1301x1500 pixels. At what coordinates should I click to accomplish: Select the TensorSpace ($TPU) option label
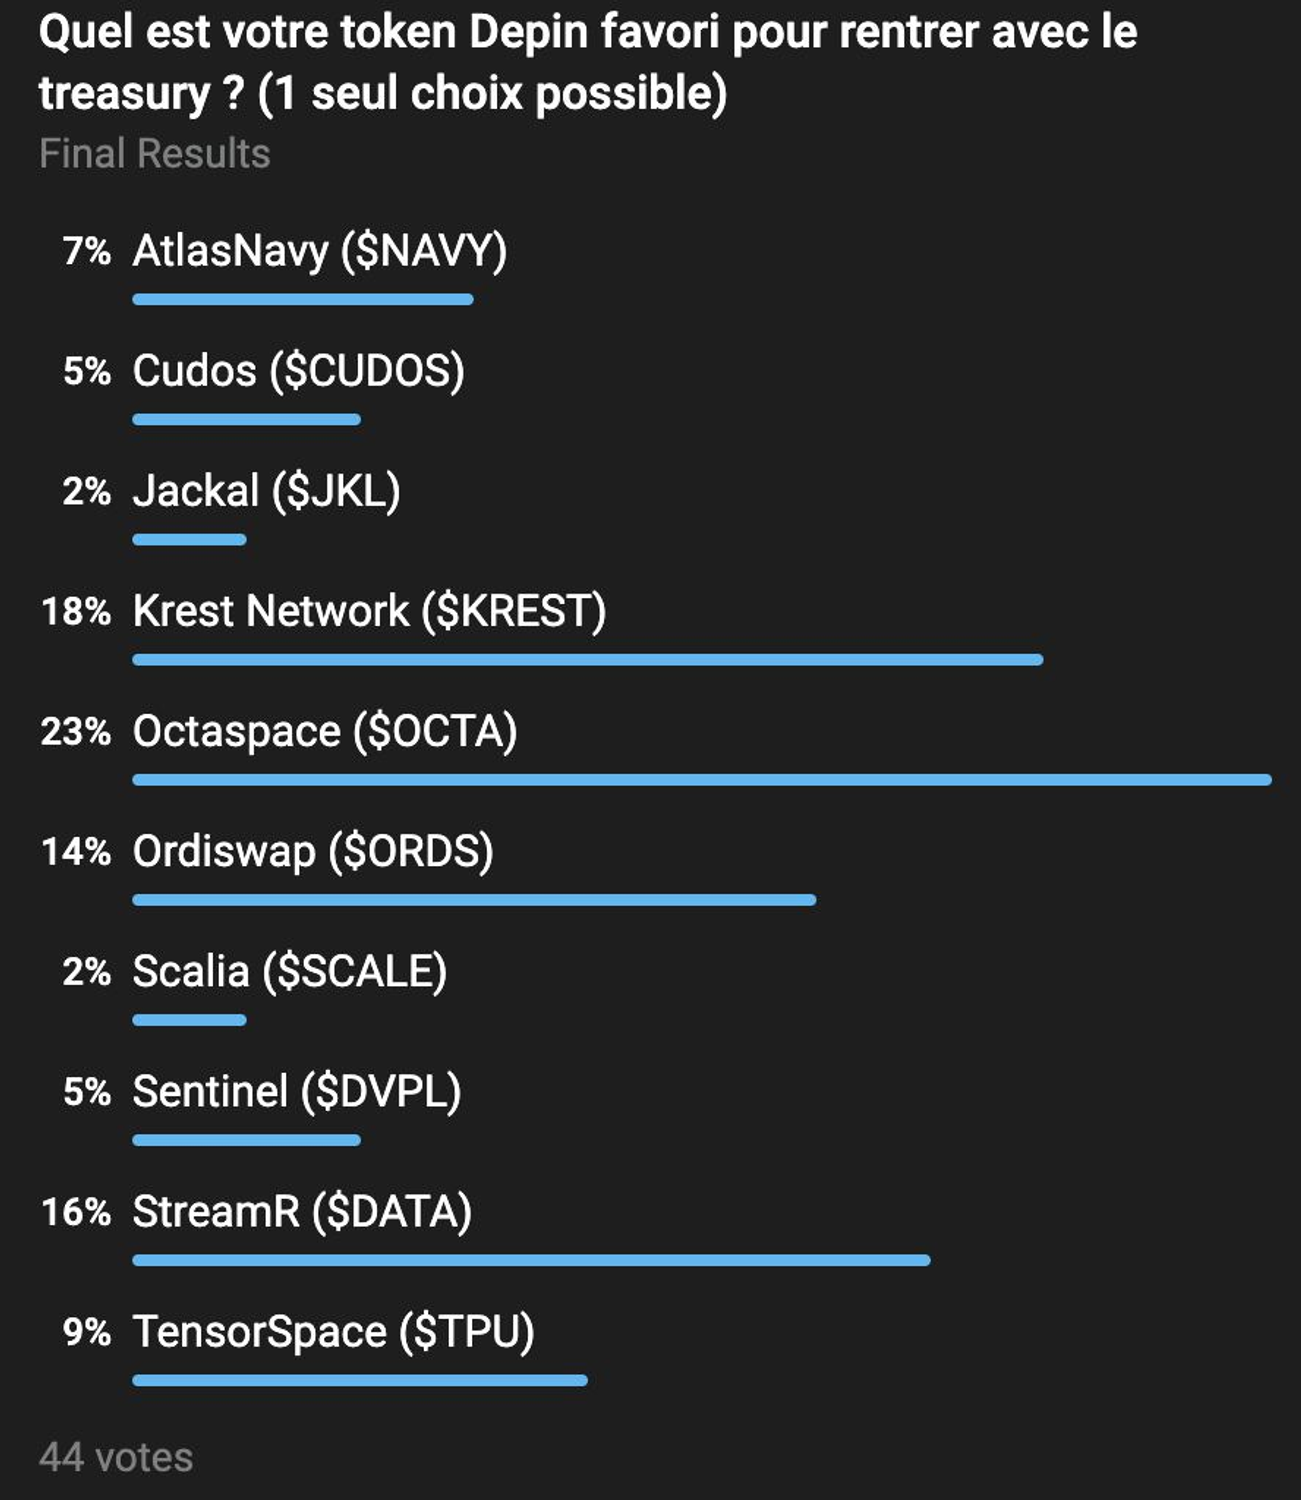click(333, 1331)
